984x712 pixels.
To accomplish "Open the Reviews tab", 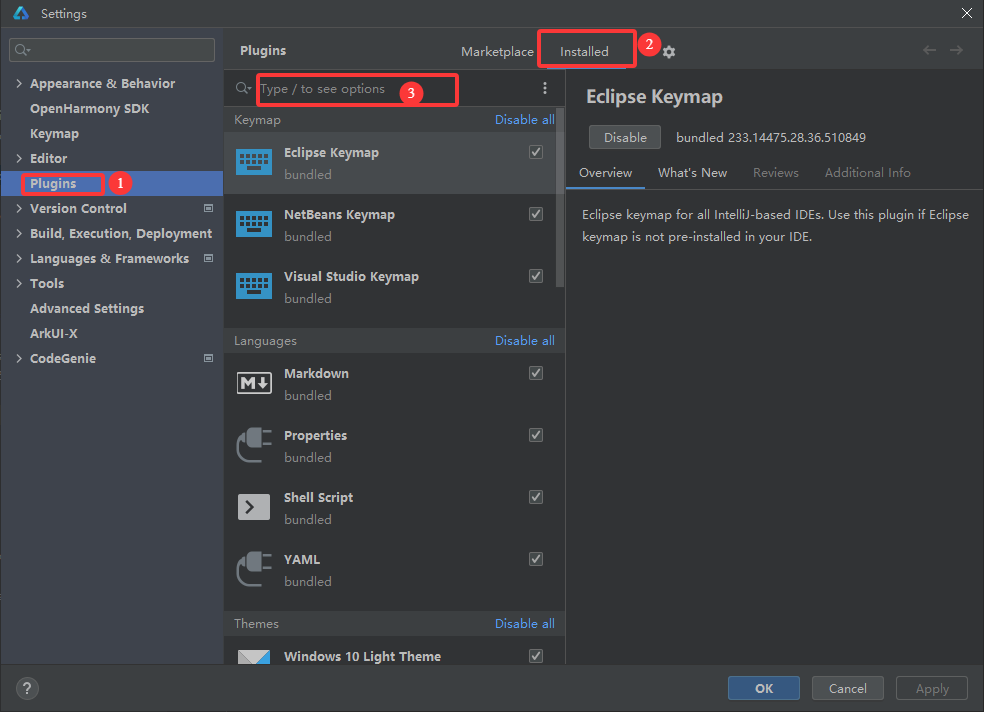I will click(776, 173).
